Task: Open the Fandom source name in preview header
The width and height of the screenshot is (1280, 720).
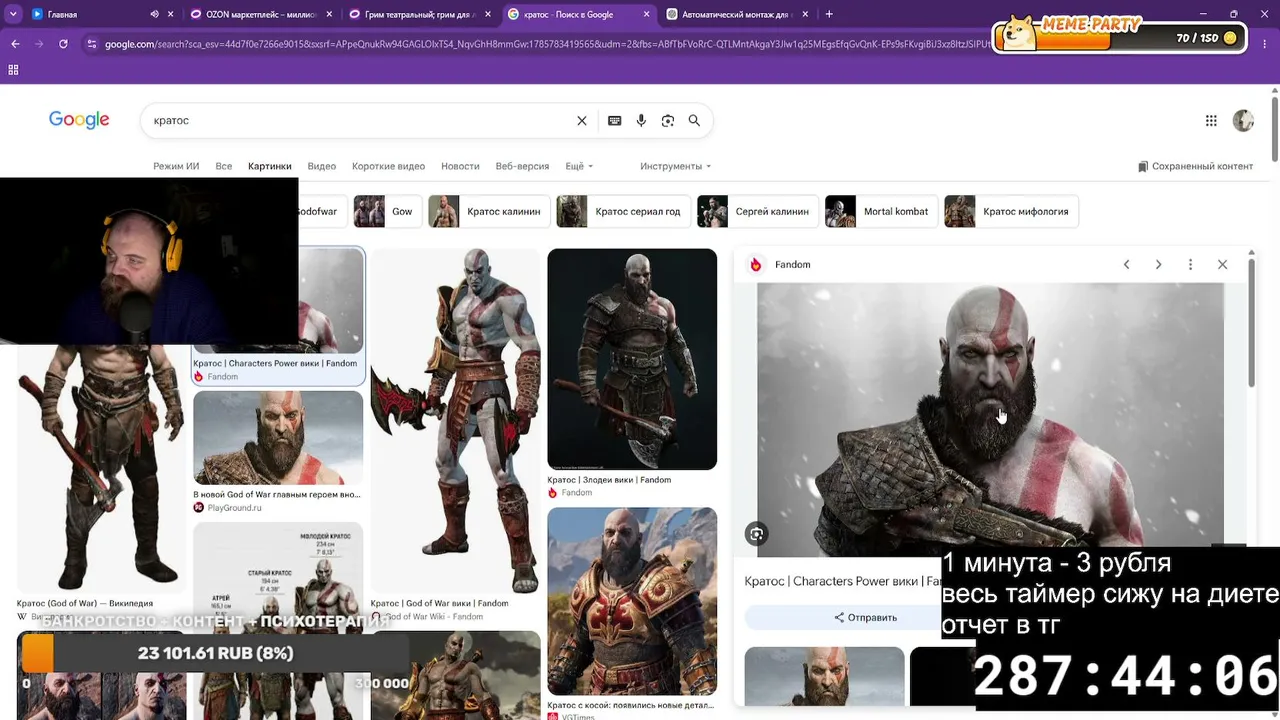Action: (x=792, y=265)
